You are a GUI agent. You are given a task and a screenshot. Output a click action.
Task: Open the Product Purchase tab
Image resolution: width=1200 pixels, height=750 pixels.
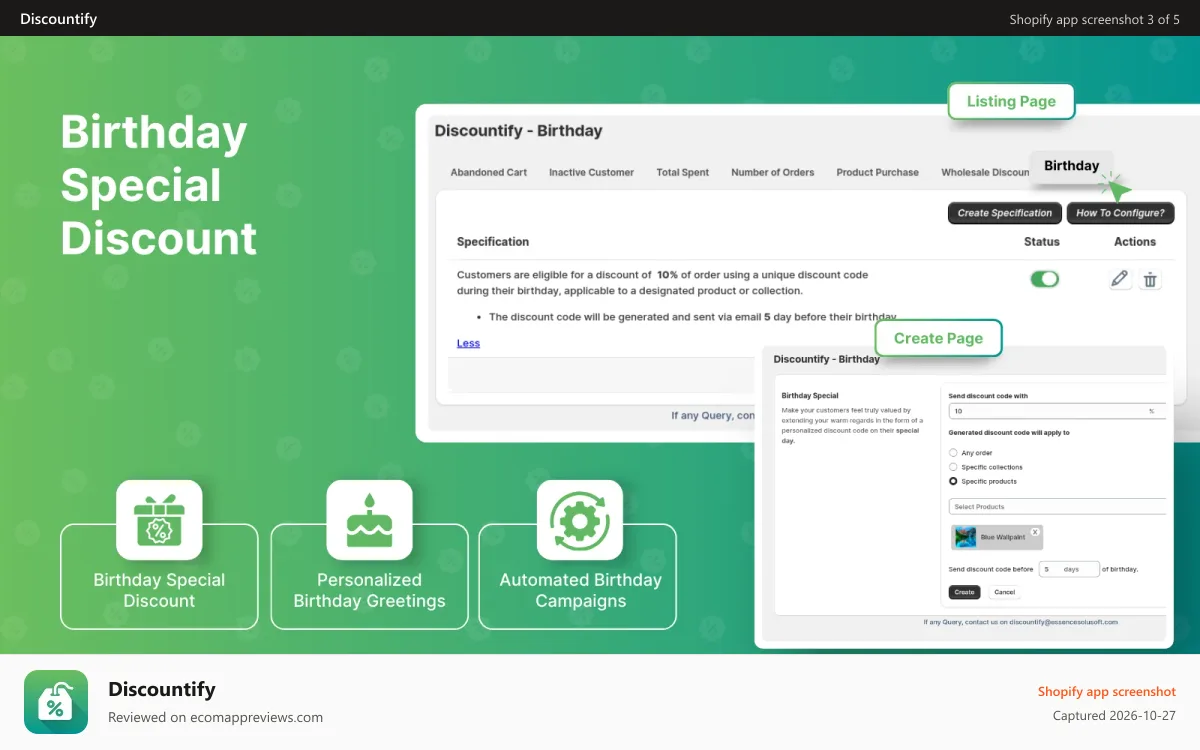[877, 172]
